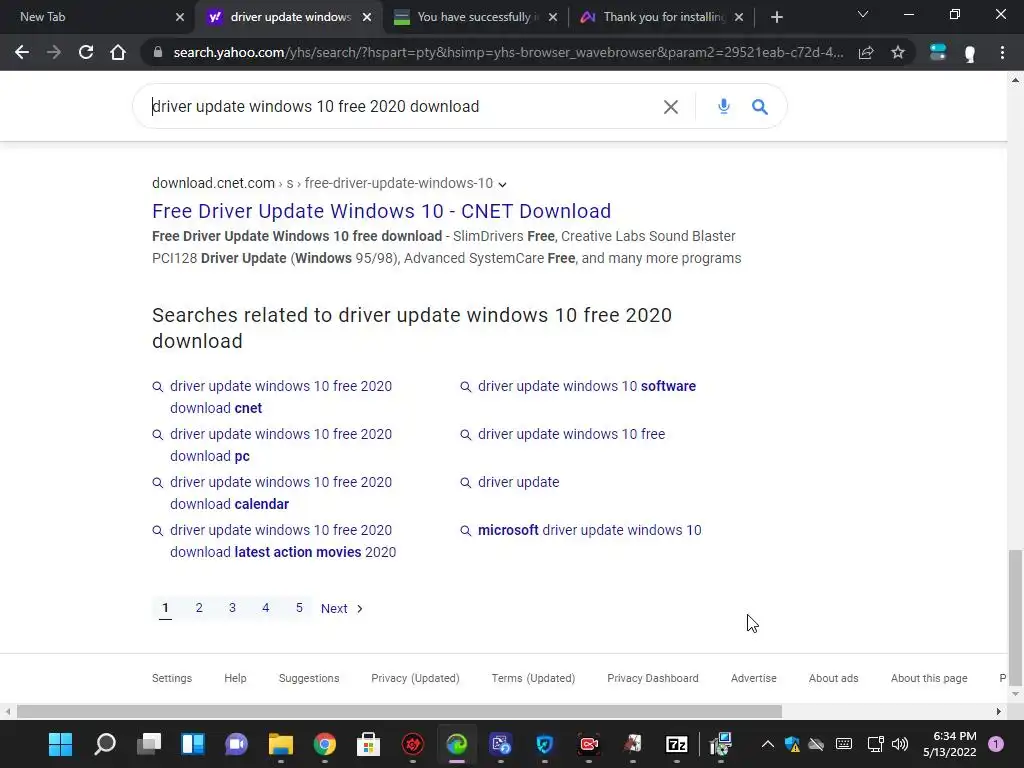The width and height of the screenshot is (1024, 768).
Task: Launch Google Chrome from the taskbar
Action: click(325, 744)
